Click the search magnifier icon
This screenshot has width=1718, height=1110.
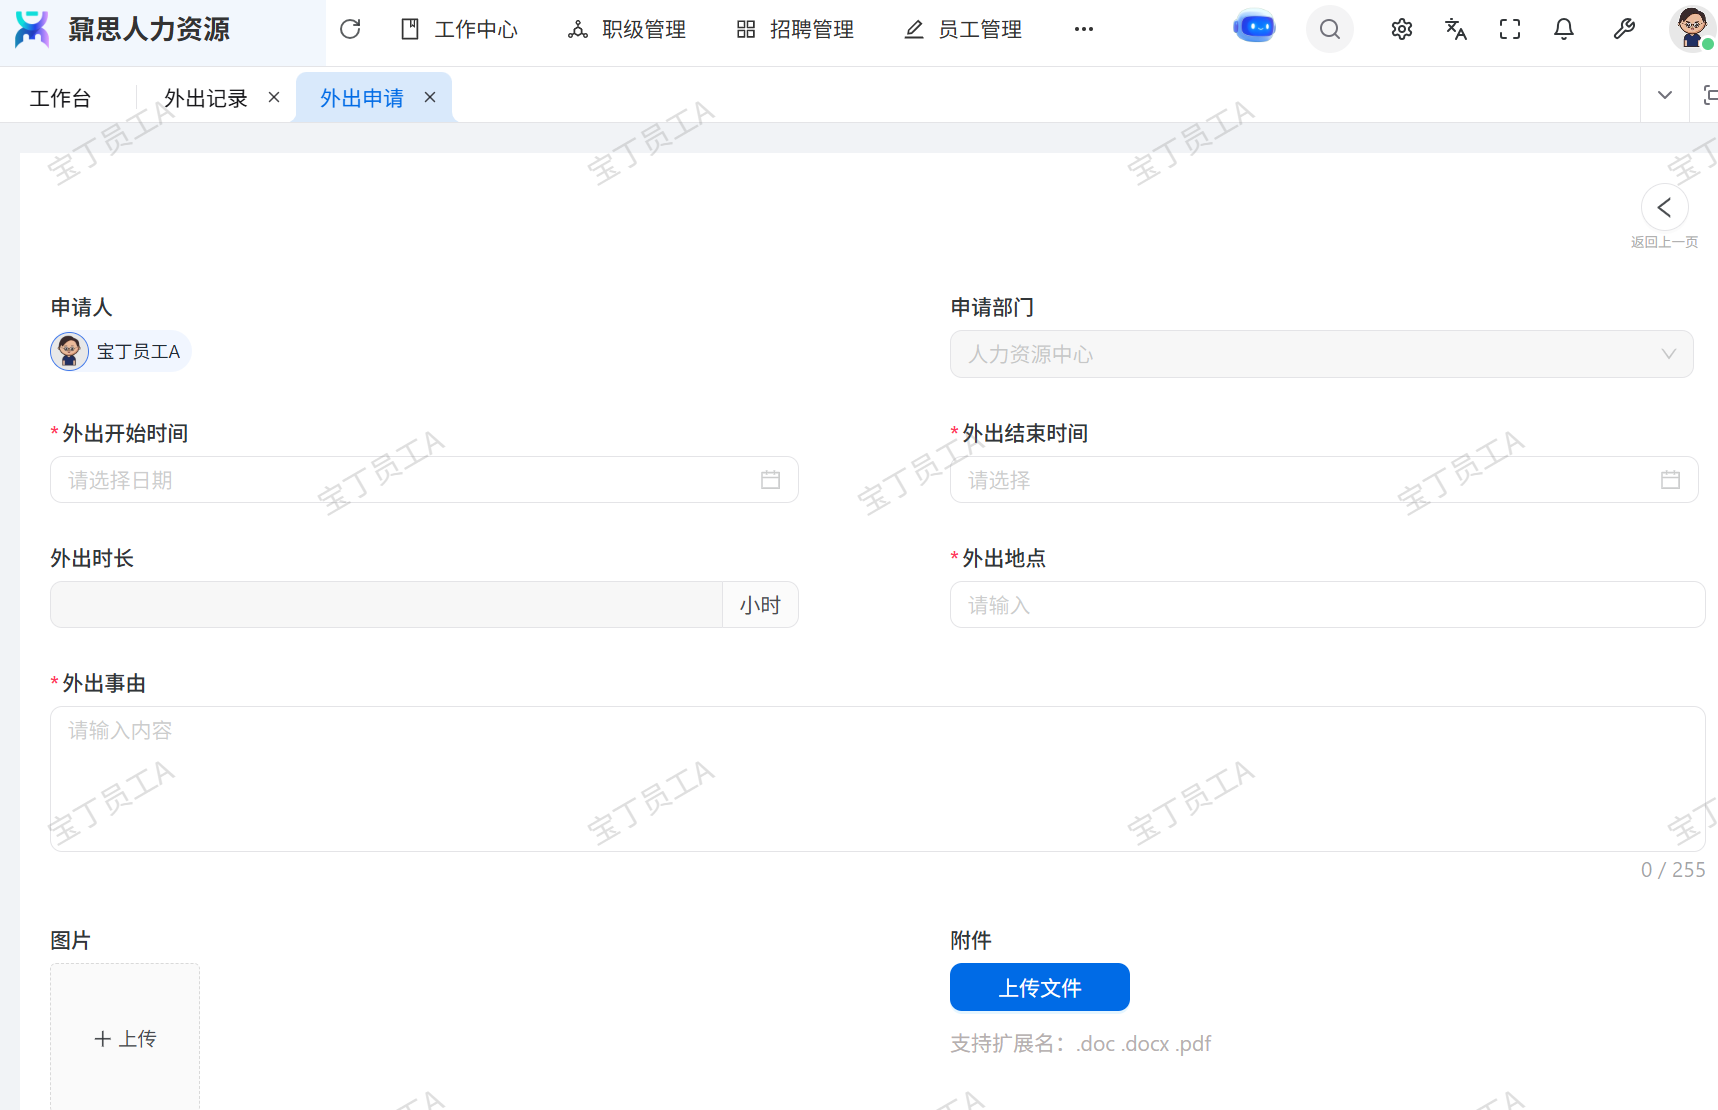(1329, 30)
